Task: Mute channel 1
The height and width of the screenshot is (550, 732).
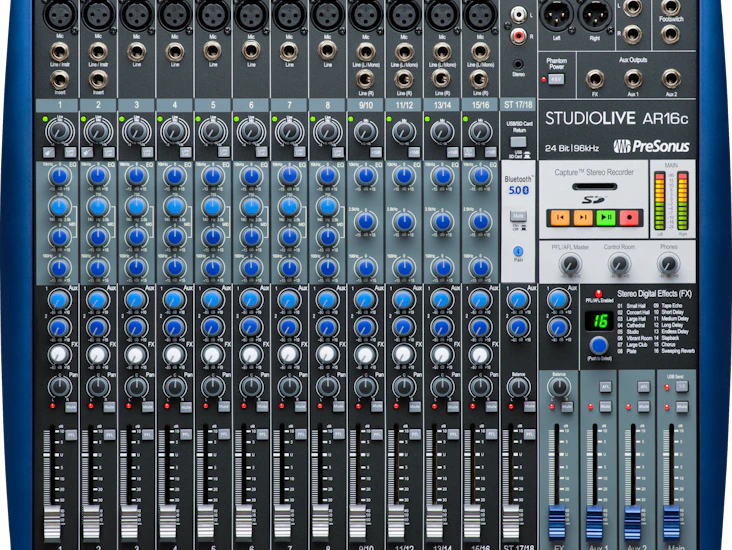Action: 71,407
